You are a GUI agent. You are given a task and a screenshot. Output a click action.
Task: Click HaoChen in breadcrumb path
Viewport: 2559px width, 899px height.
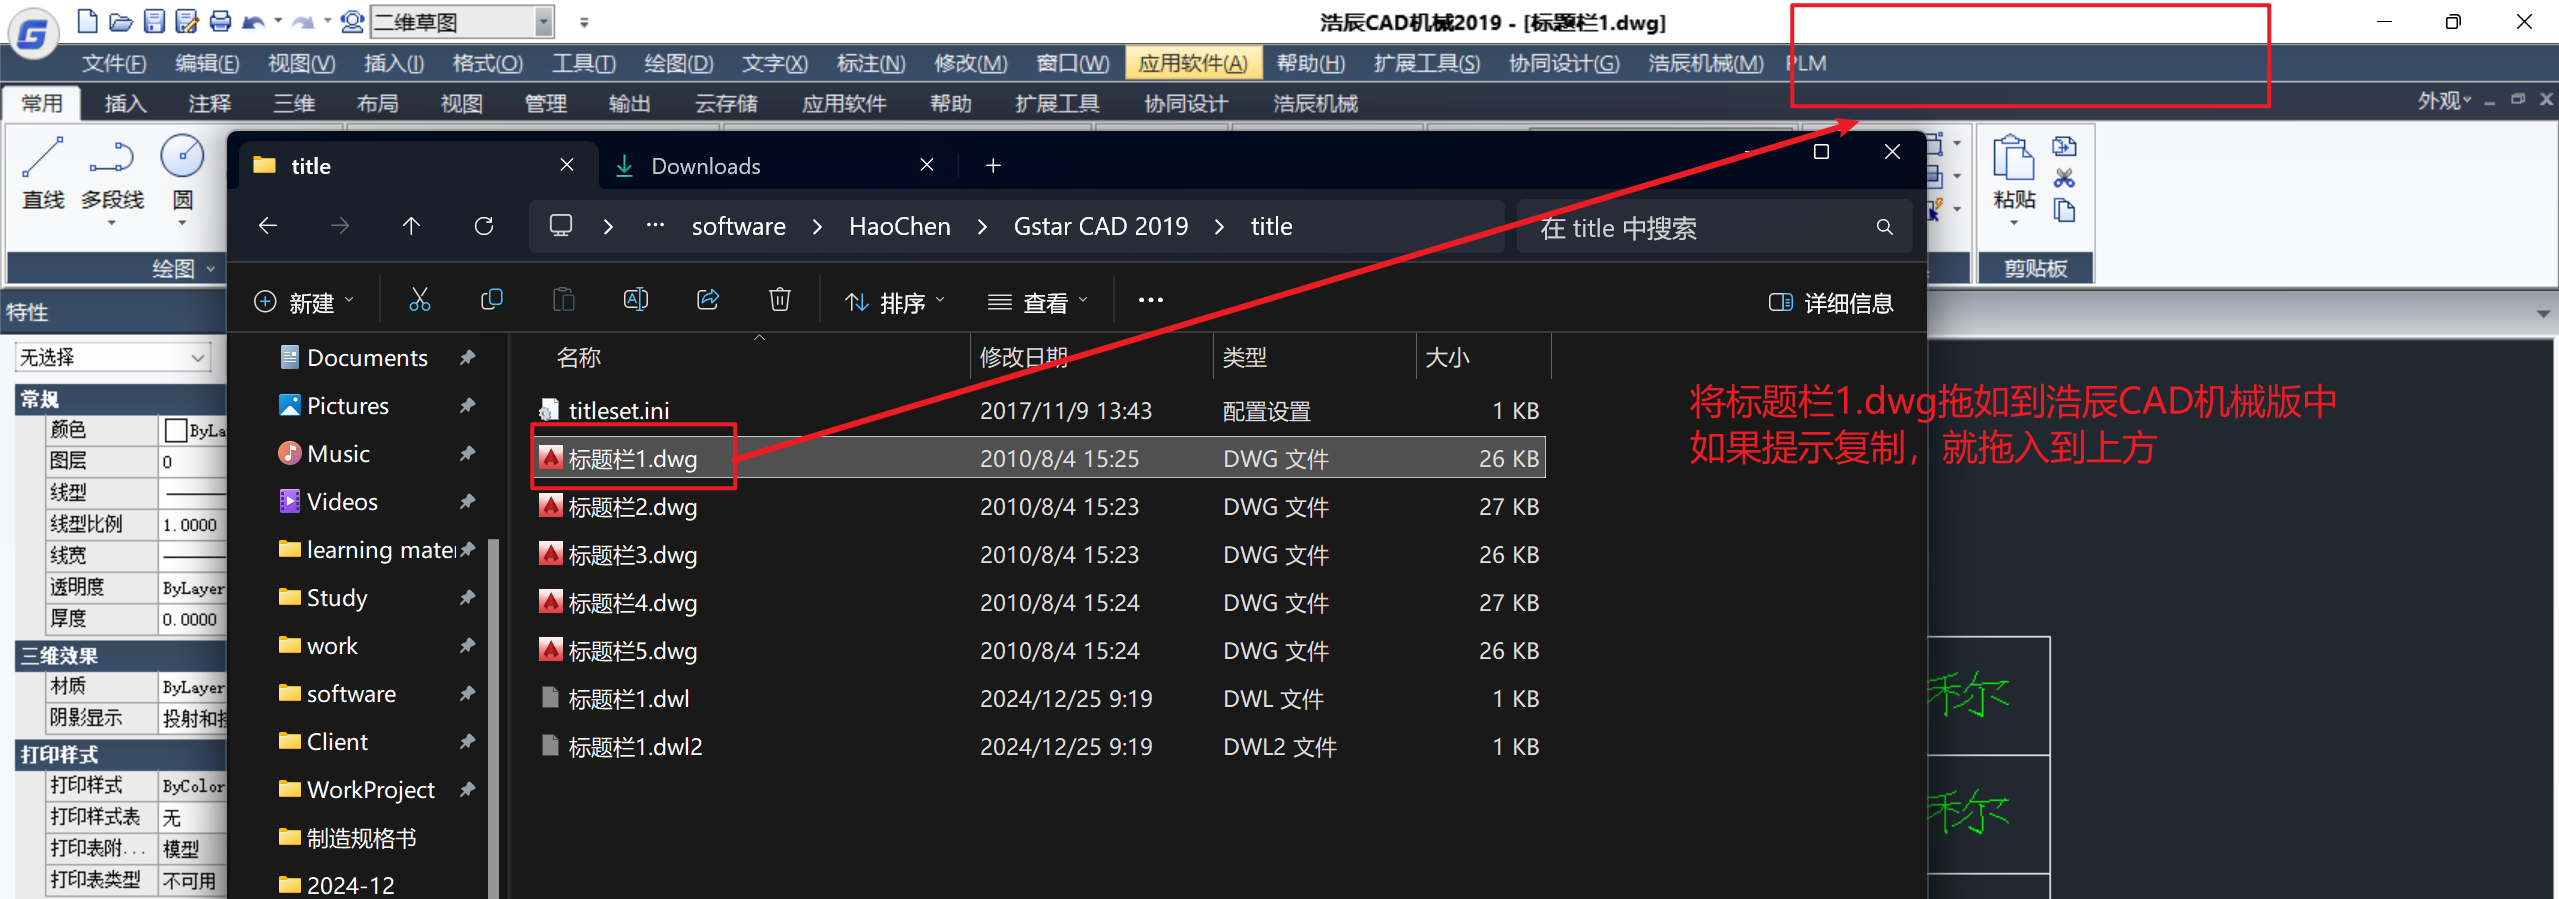coord(900,226)
